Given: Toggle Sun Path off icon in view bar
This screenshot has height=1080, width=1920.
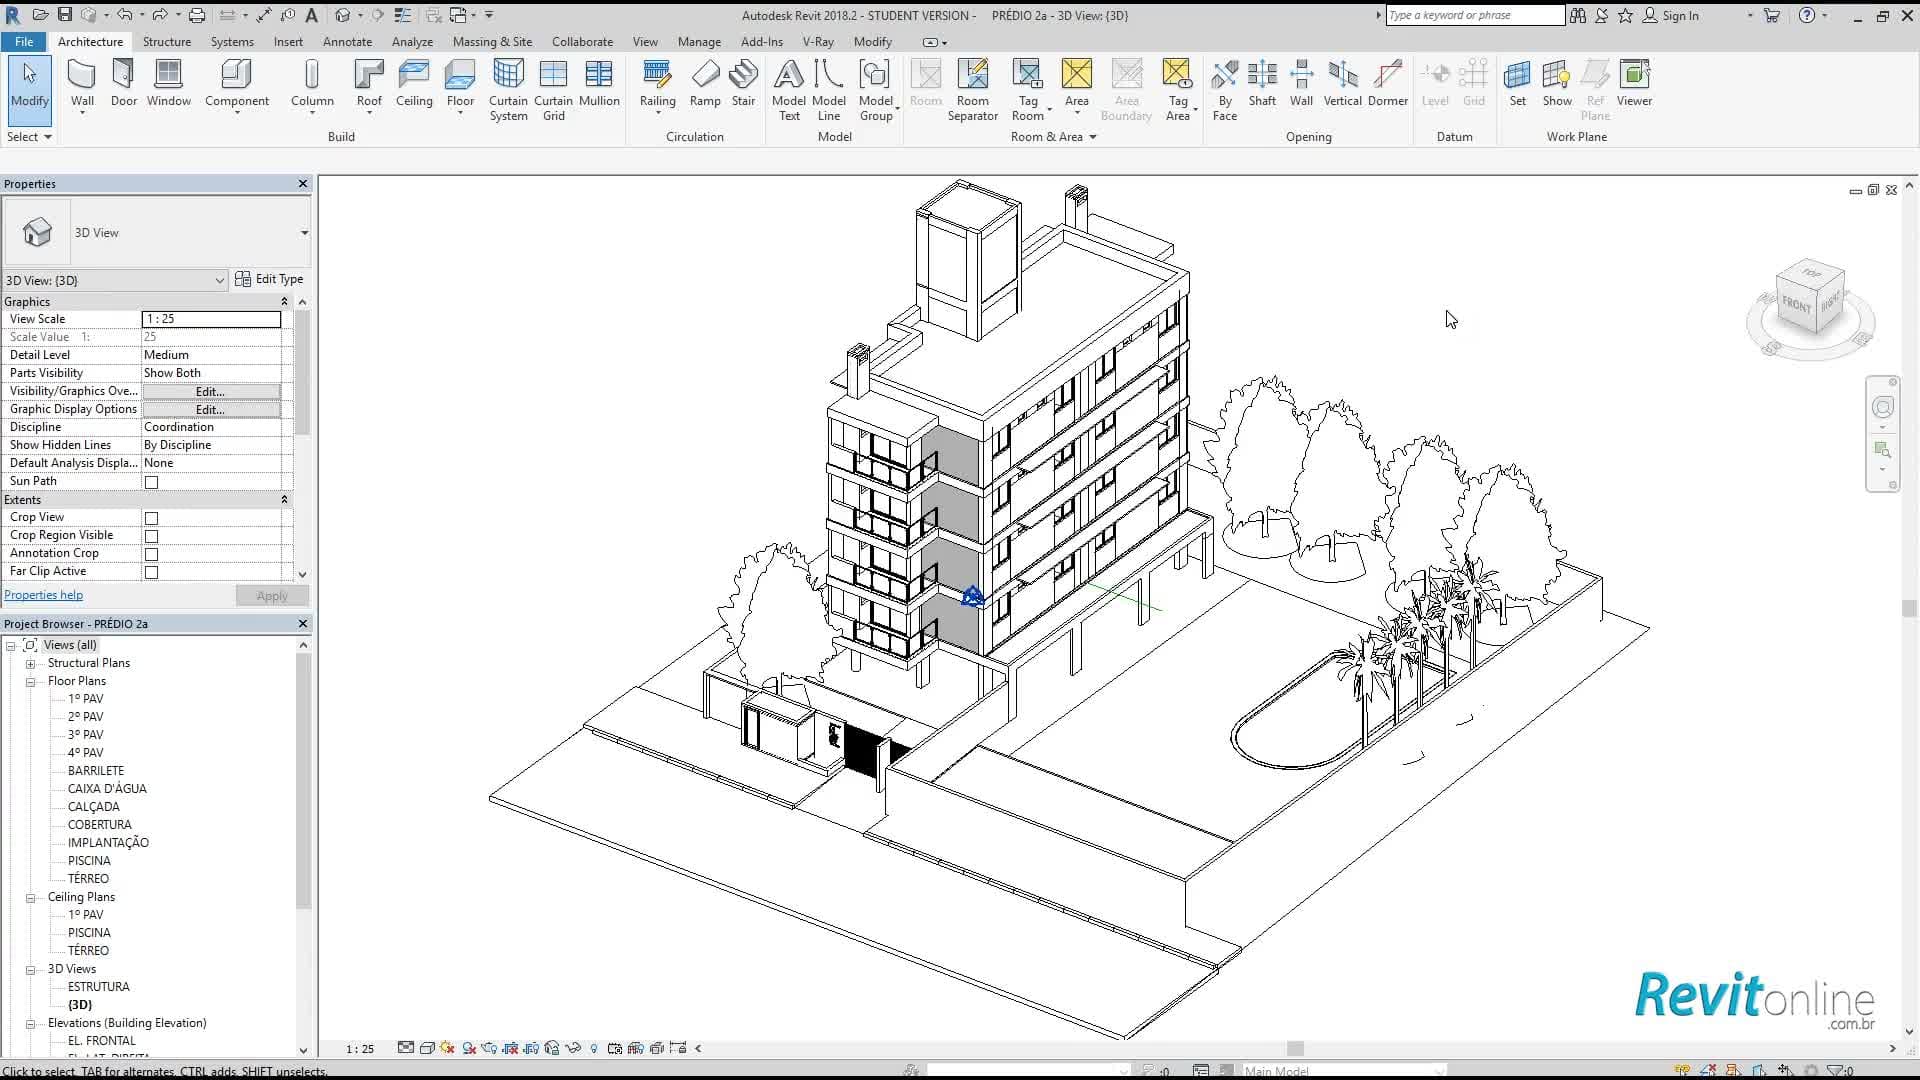Looking at the screenshot, I should coord(447,1048).
